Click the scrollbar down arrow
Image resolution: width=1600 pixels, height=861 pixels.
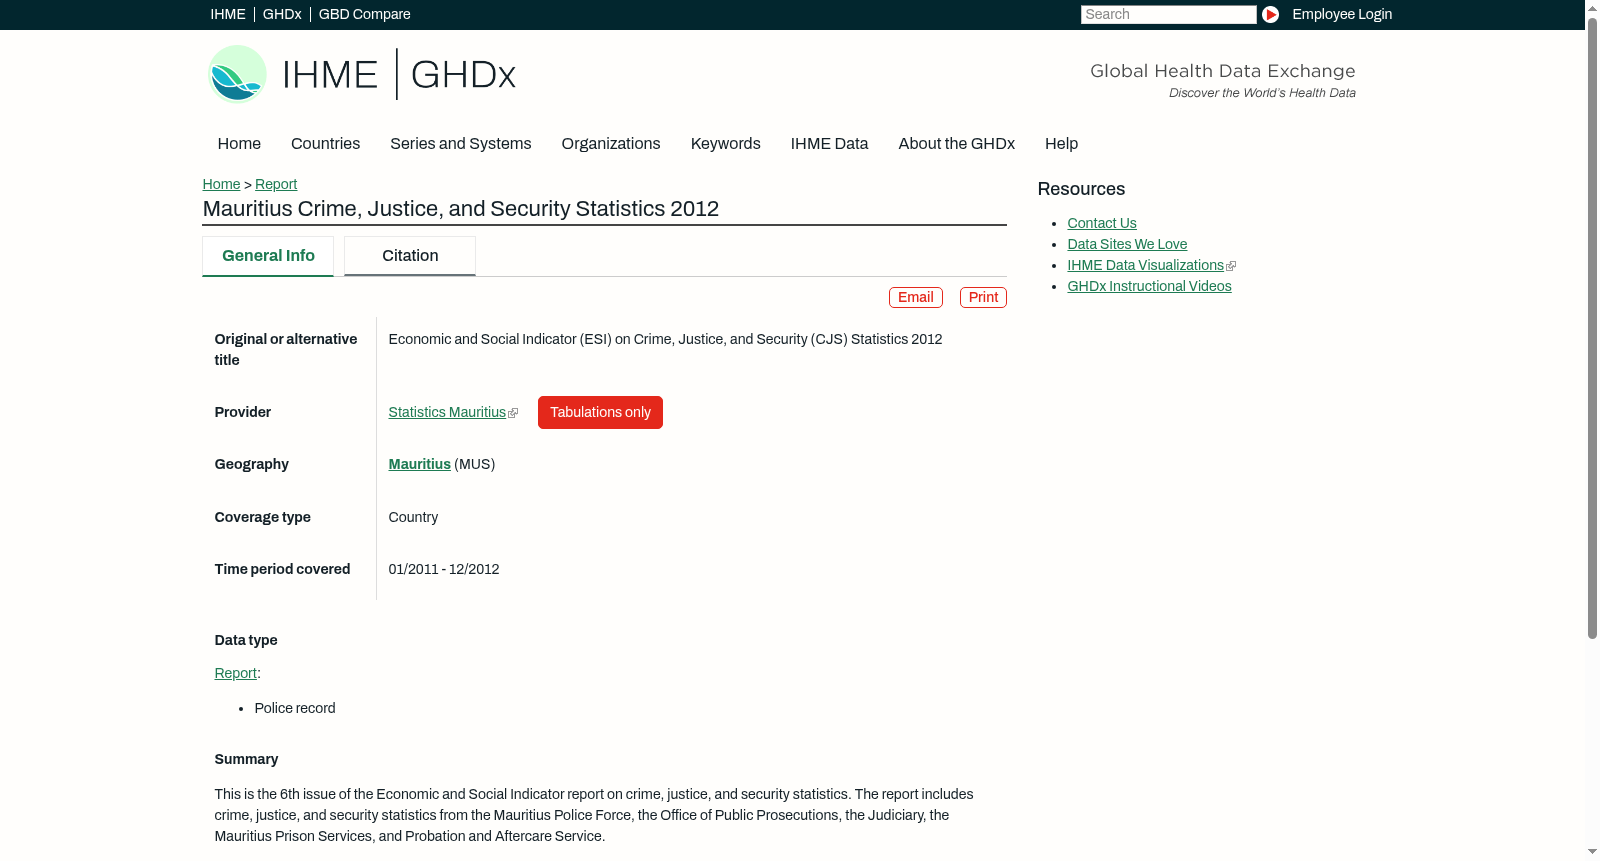pos(1592,852)
